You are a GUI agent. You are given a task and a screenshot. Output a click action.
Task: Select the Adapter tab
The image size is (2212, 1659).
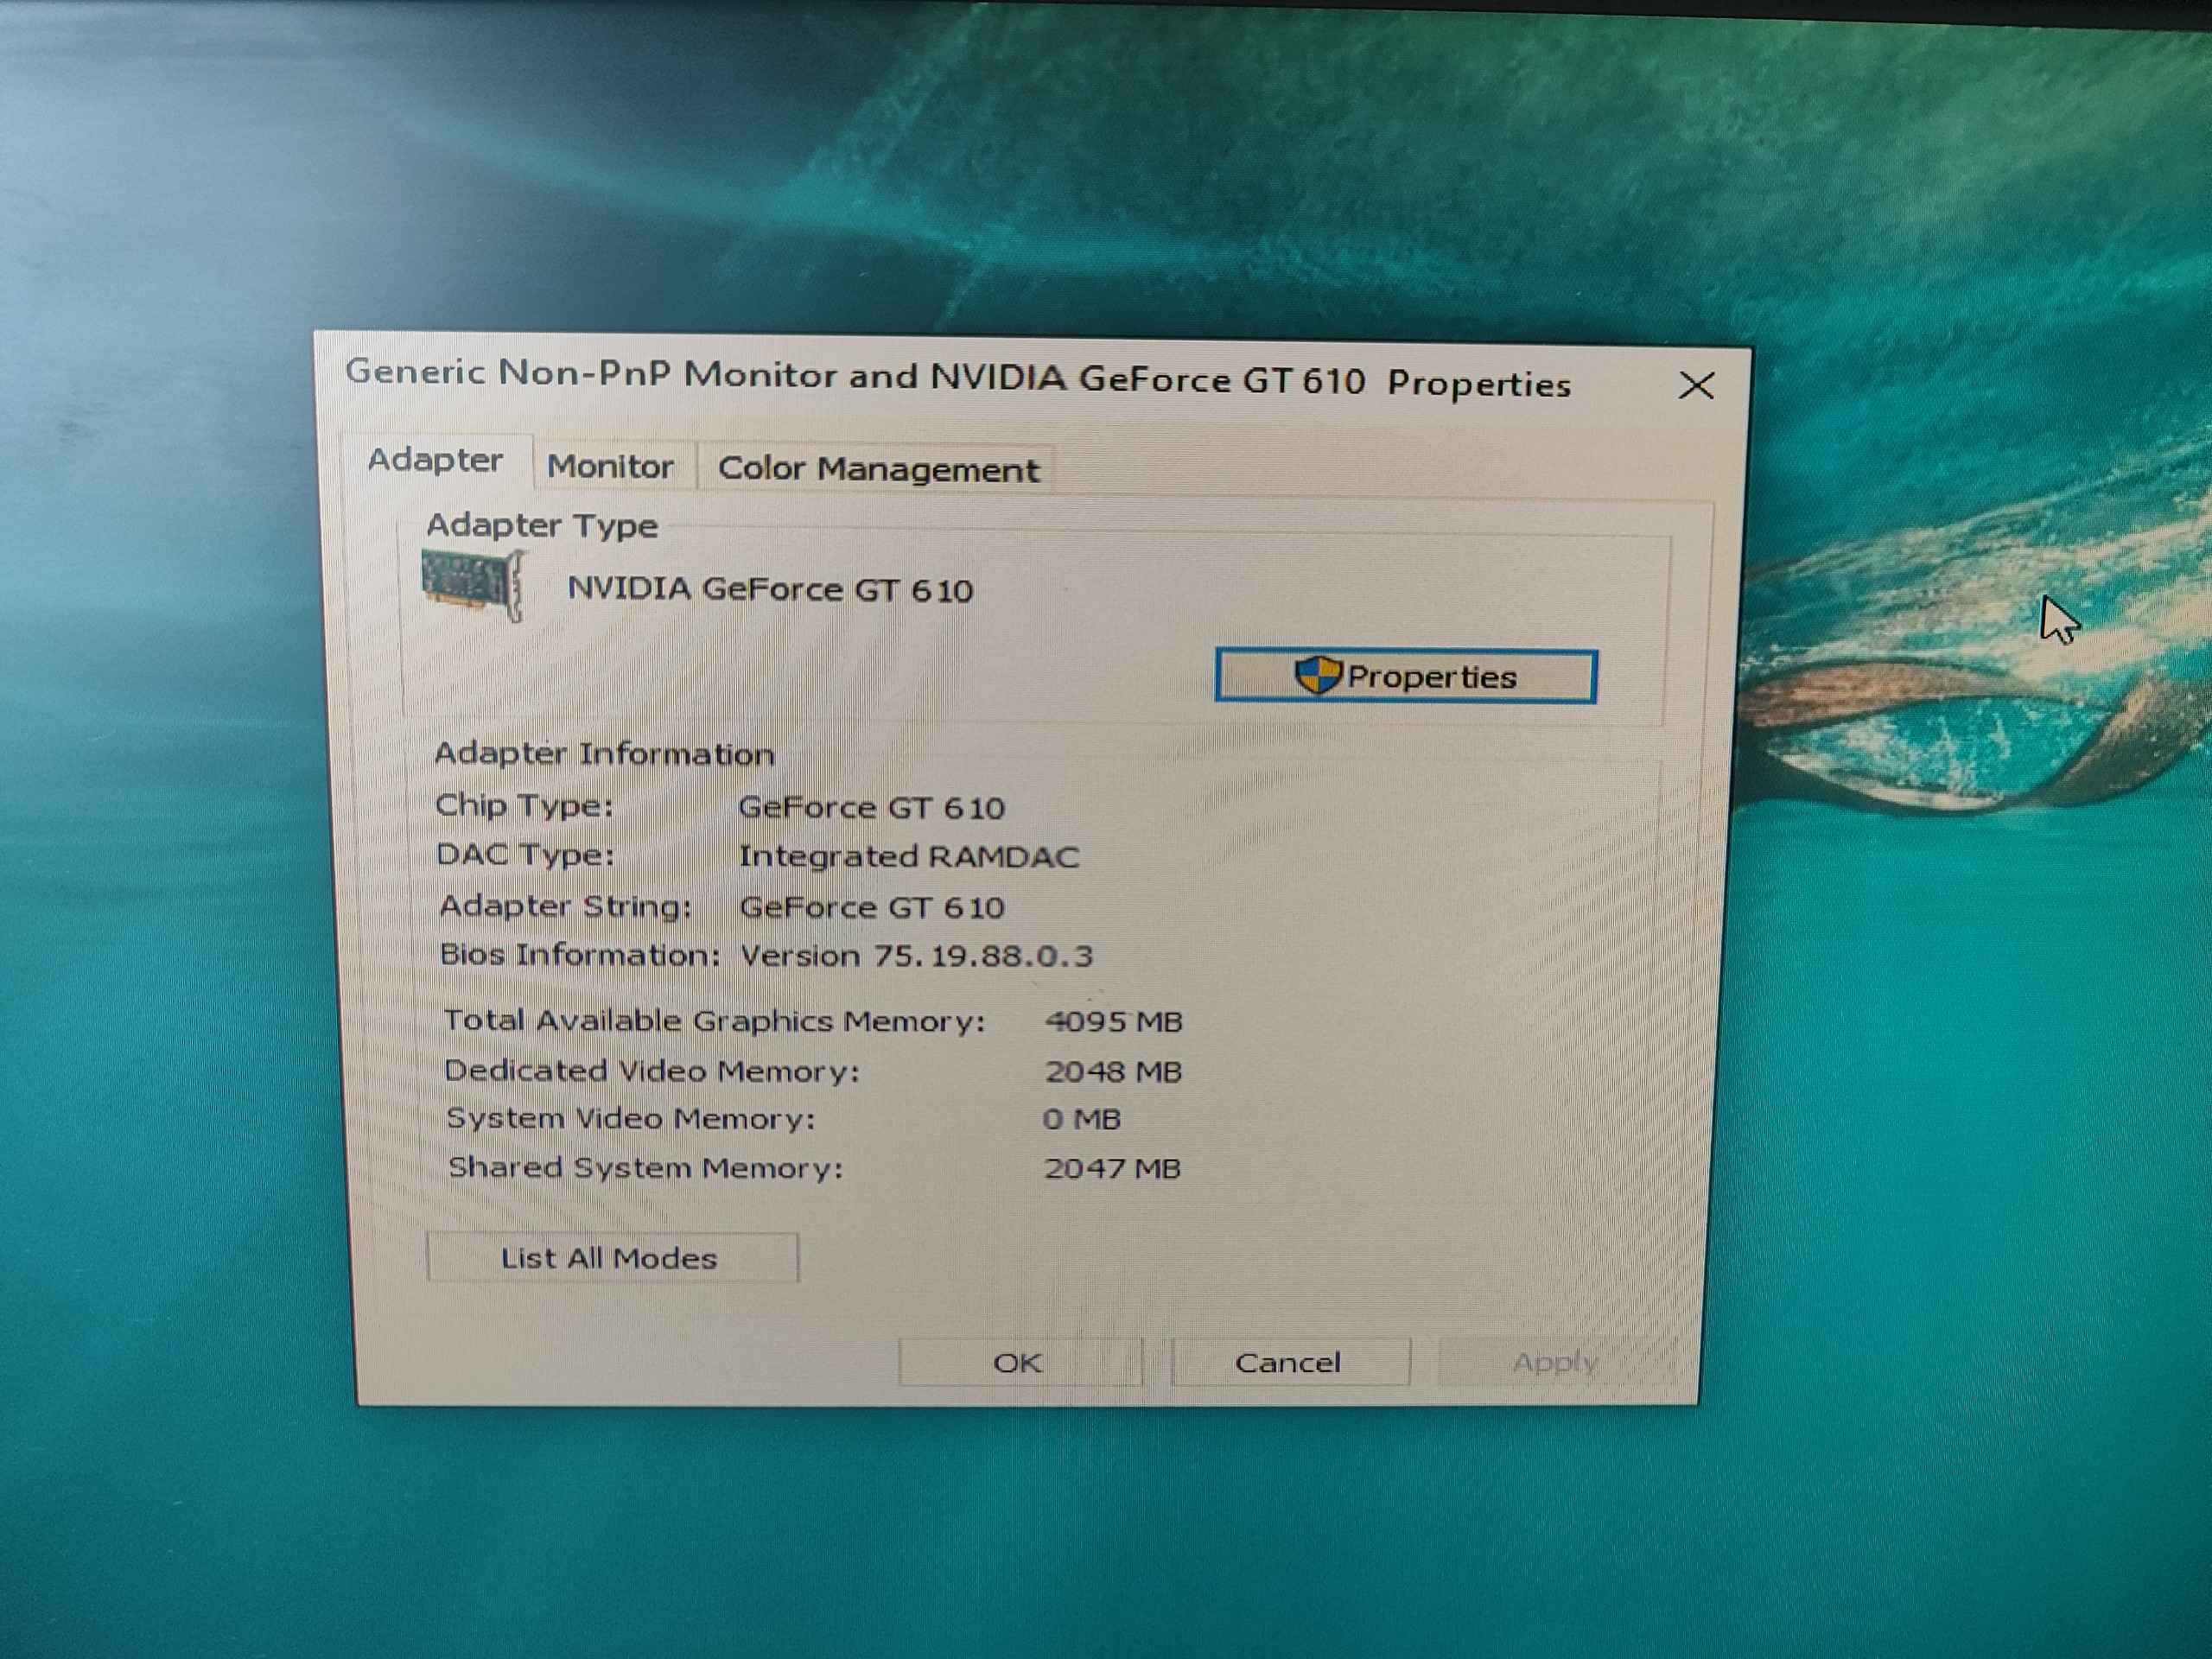click(x=435, y=461)
